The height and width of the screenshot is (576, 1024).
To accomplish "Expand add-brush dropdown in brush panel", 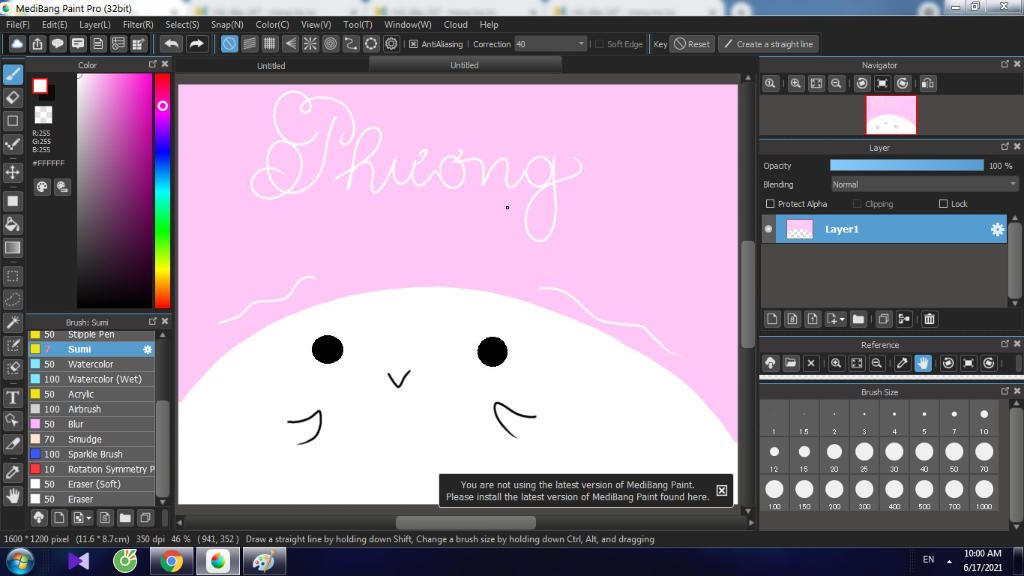I will point(89,519).
